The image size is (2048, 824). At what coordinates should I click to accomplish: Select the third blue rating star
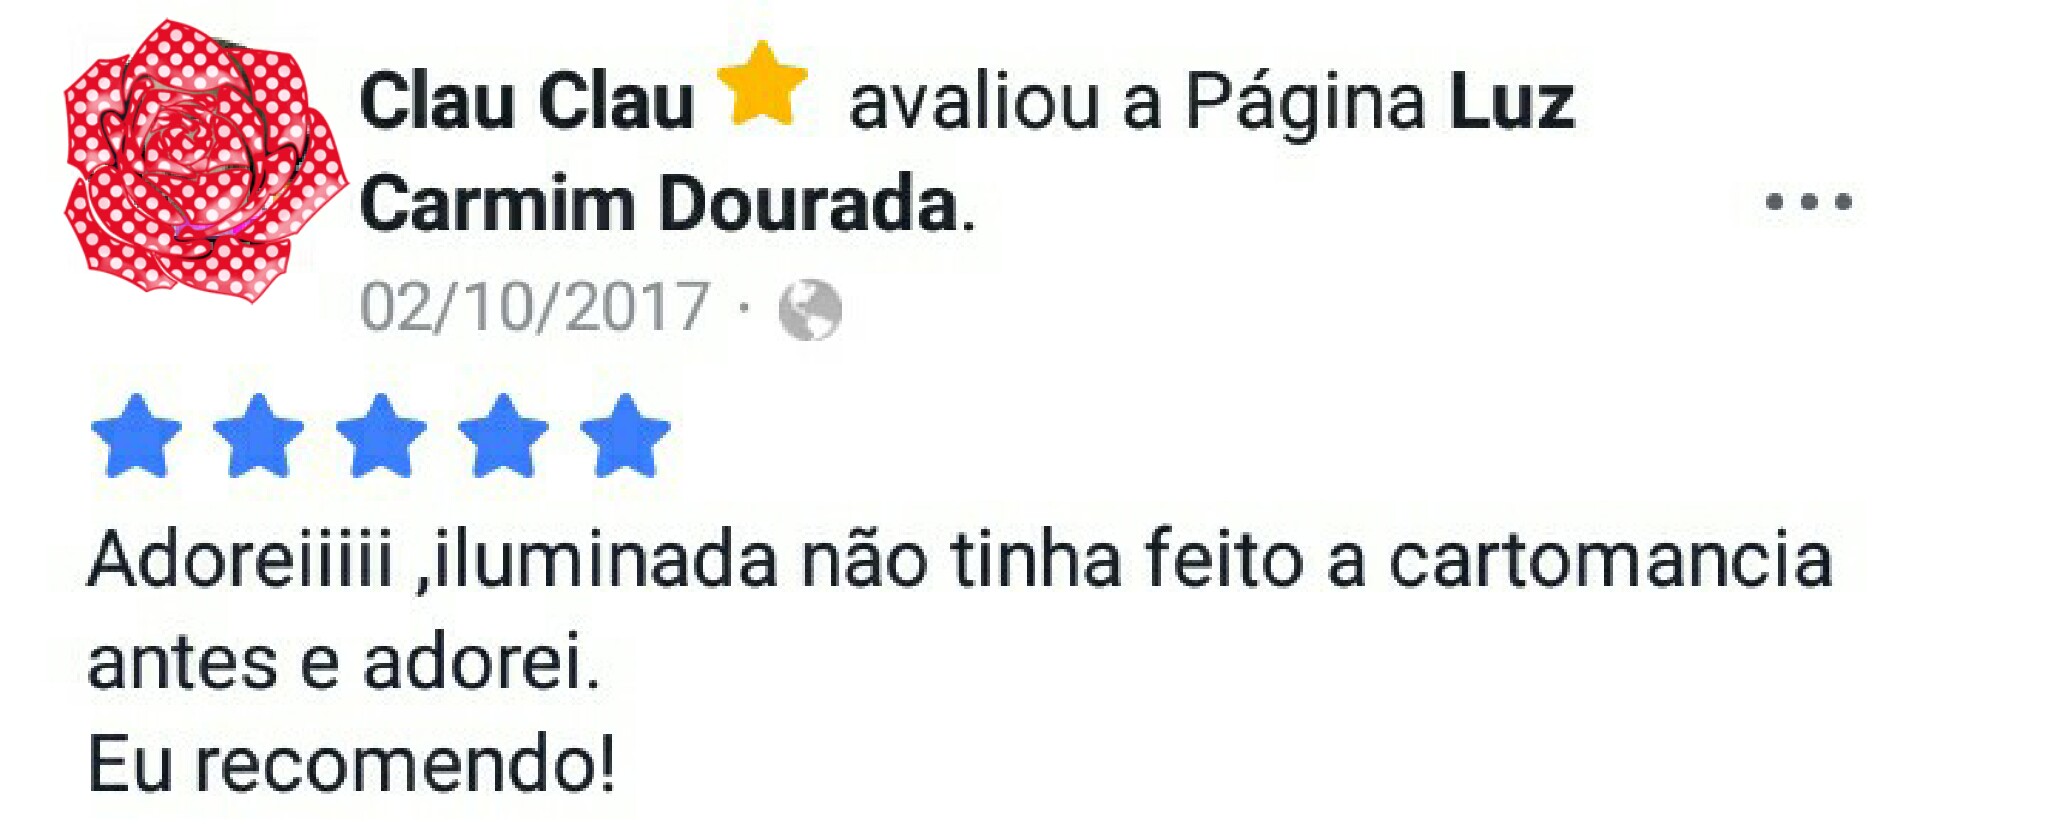point(381,436)
